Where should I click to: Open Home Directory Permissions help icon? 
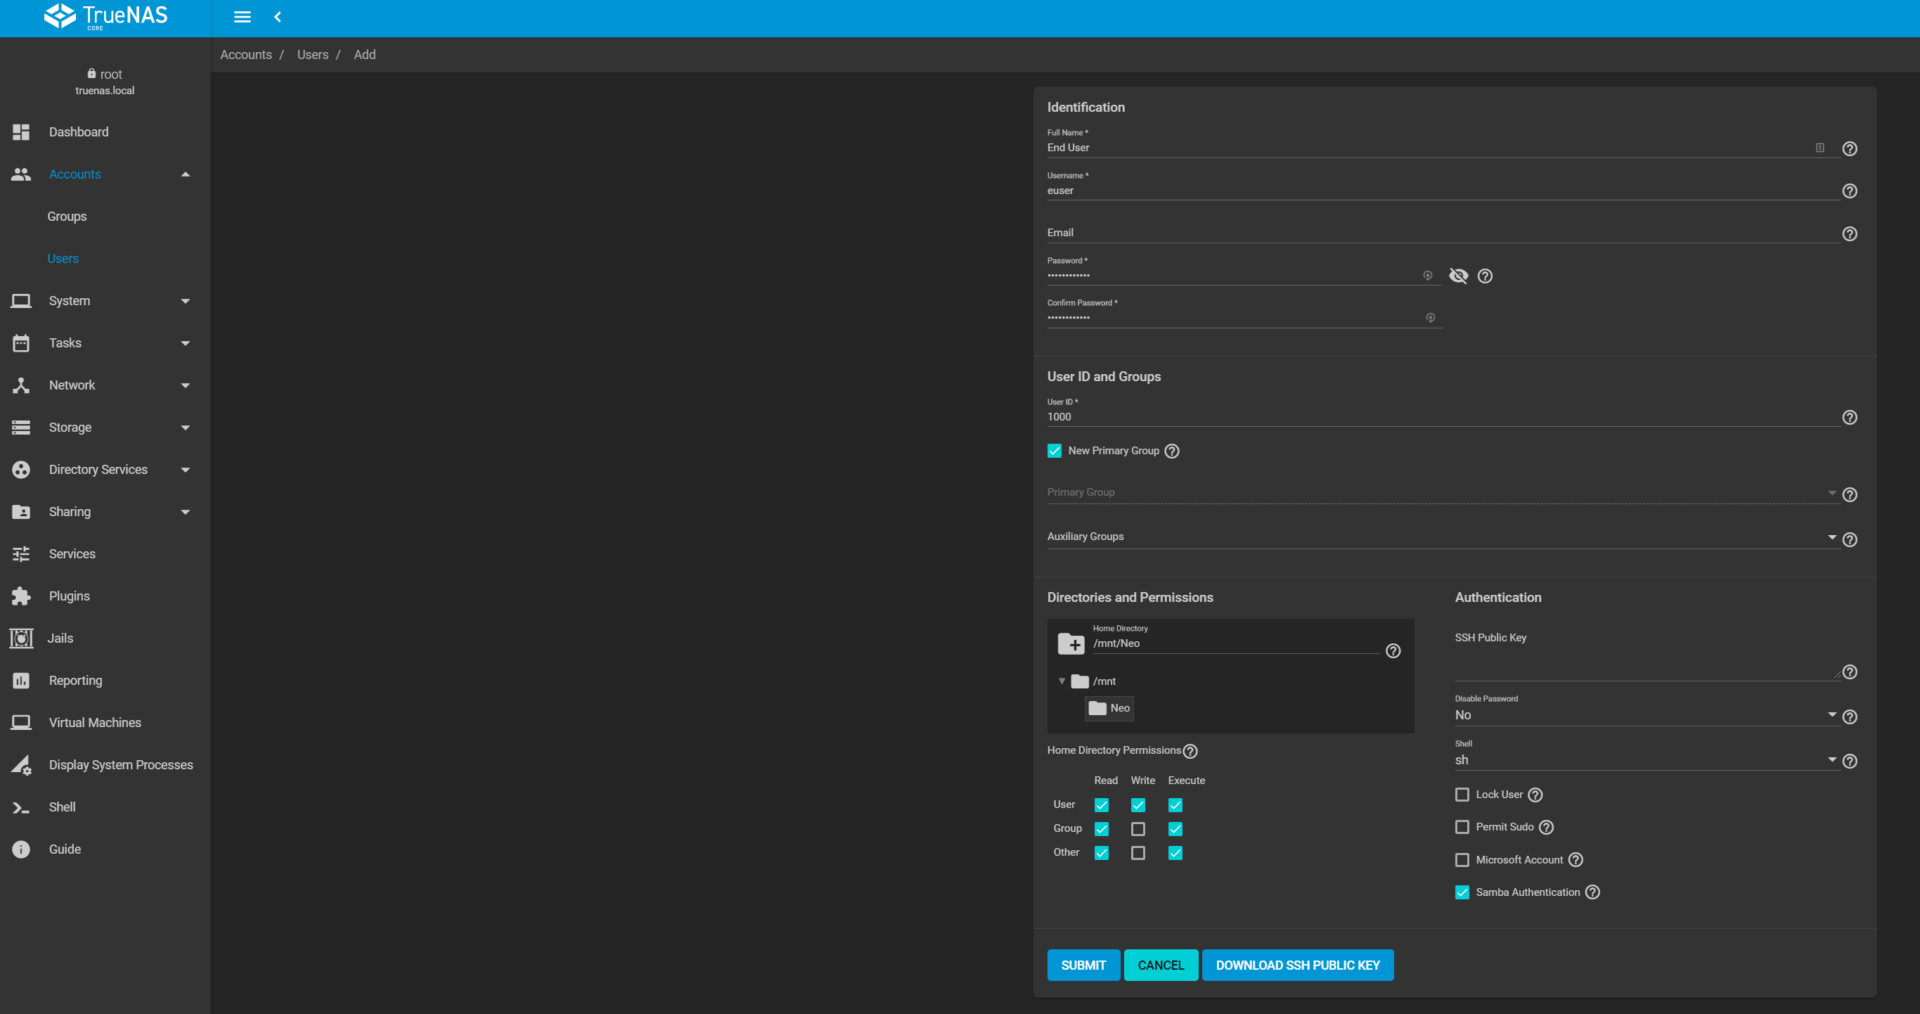pos(1190,751)
